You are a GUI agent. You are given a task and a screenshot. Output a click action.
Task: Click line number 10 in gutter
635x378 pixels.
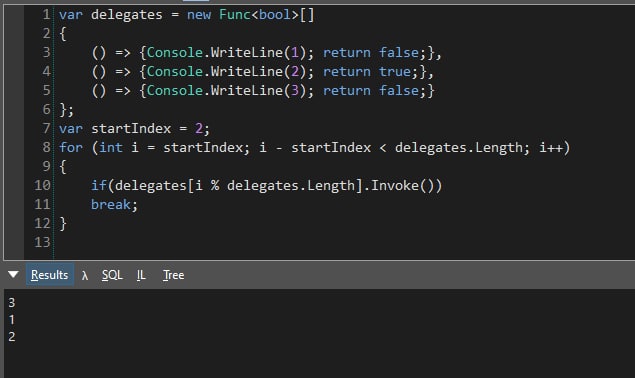click(x=42, y=185)
